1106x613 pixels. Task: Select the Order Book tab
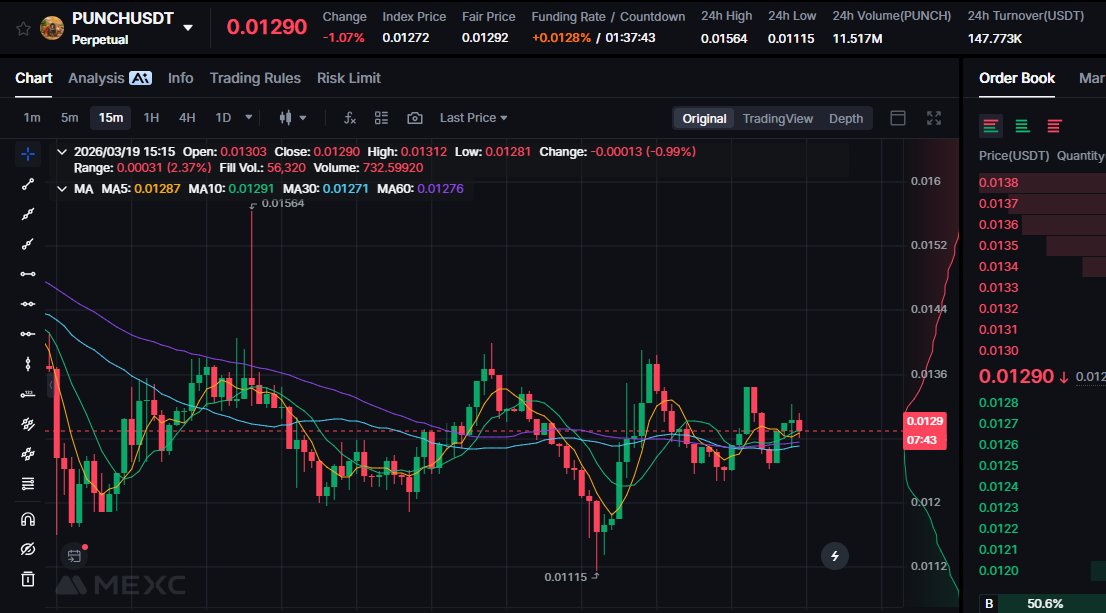(x=1016, y=78)
